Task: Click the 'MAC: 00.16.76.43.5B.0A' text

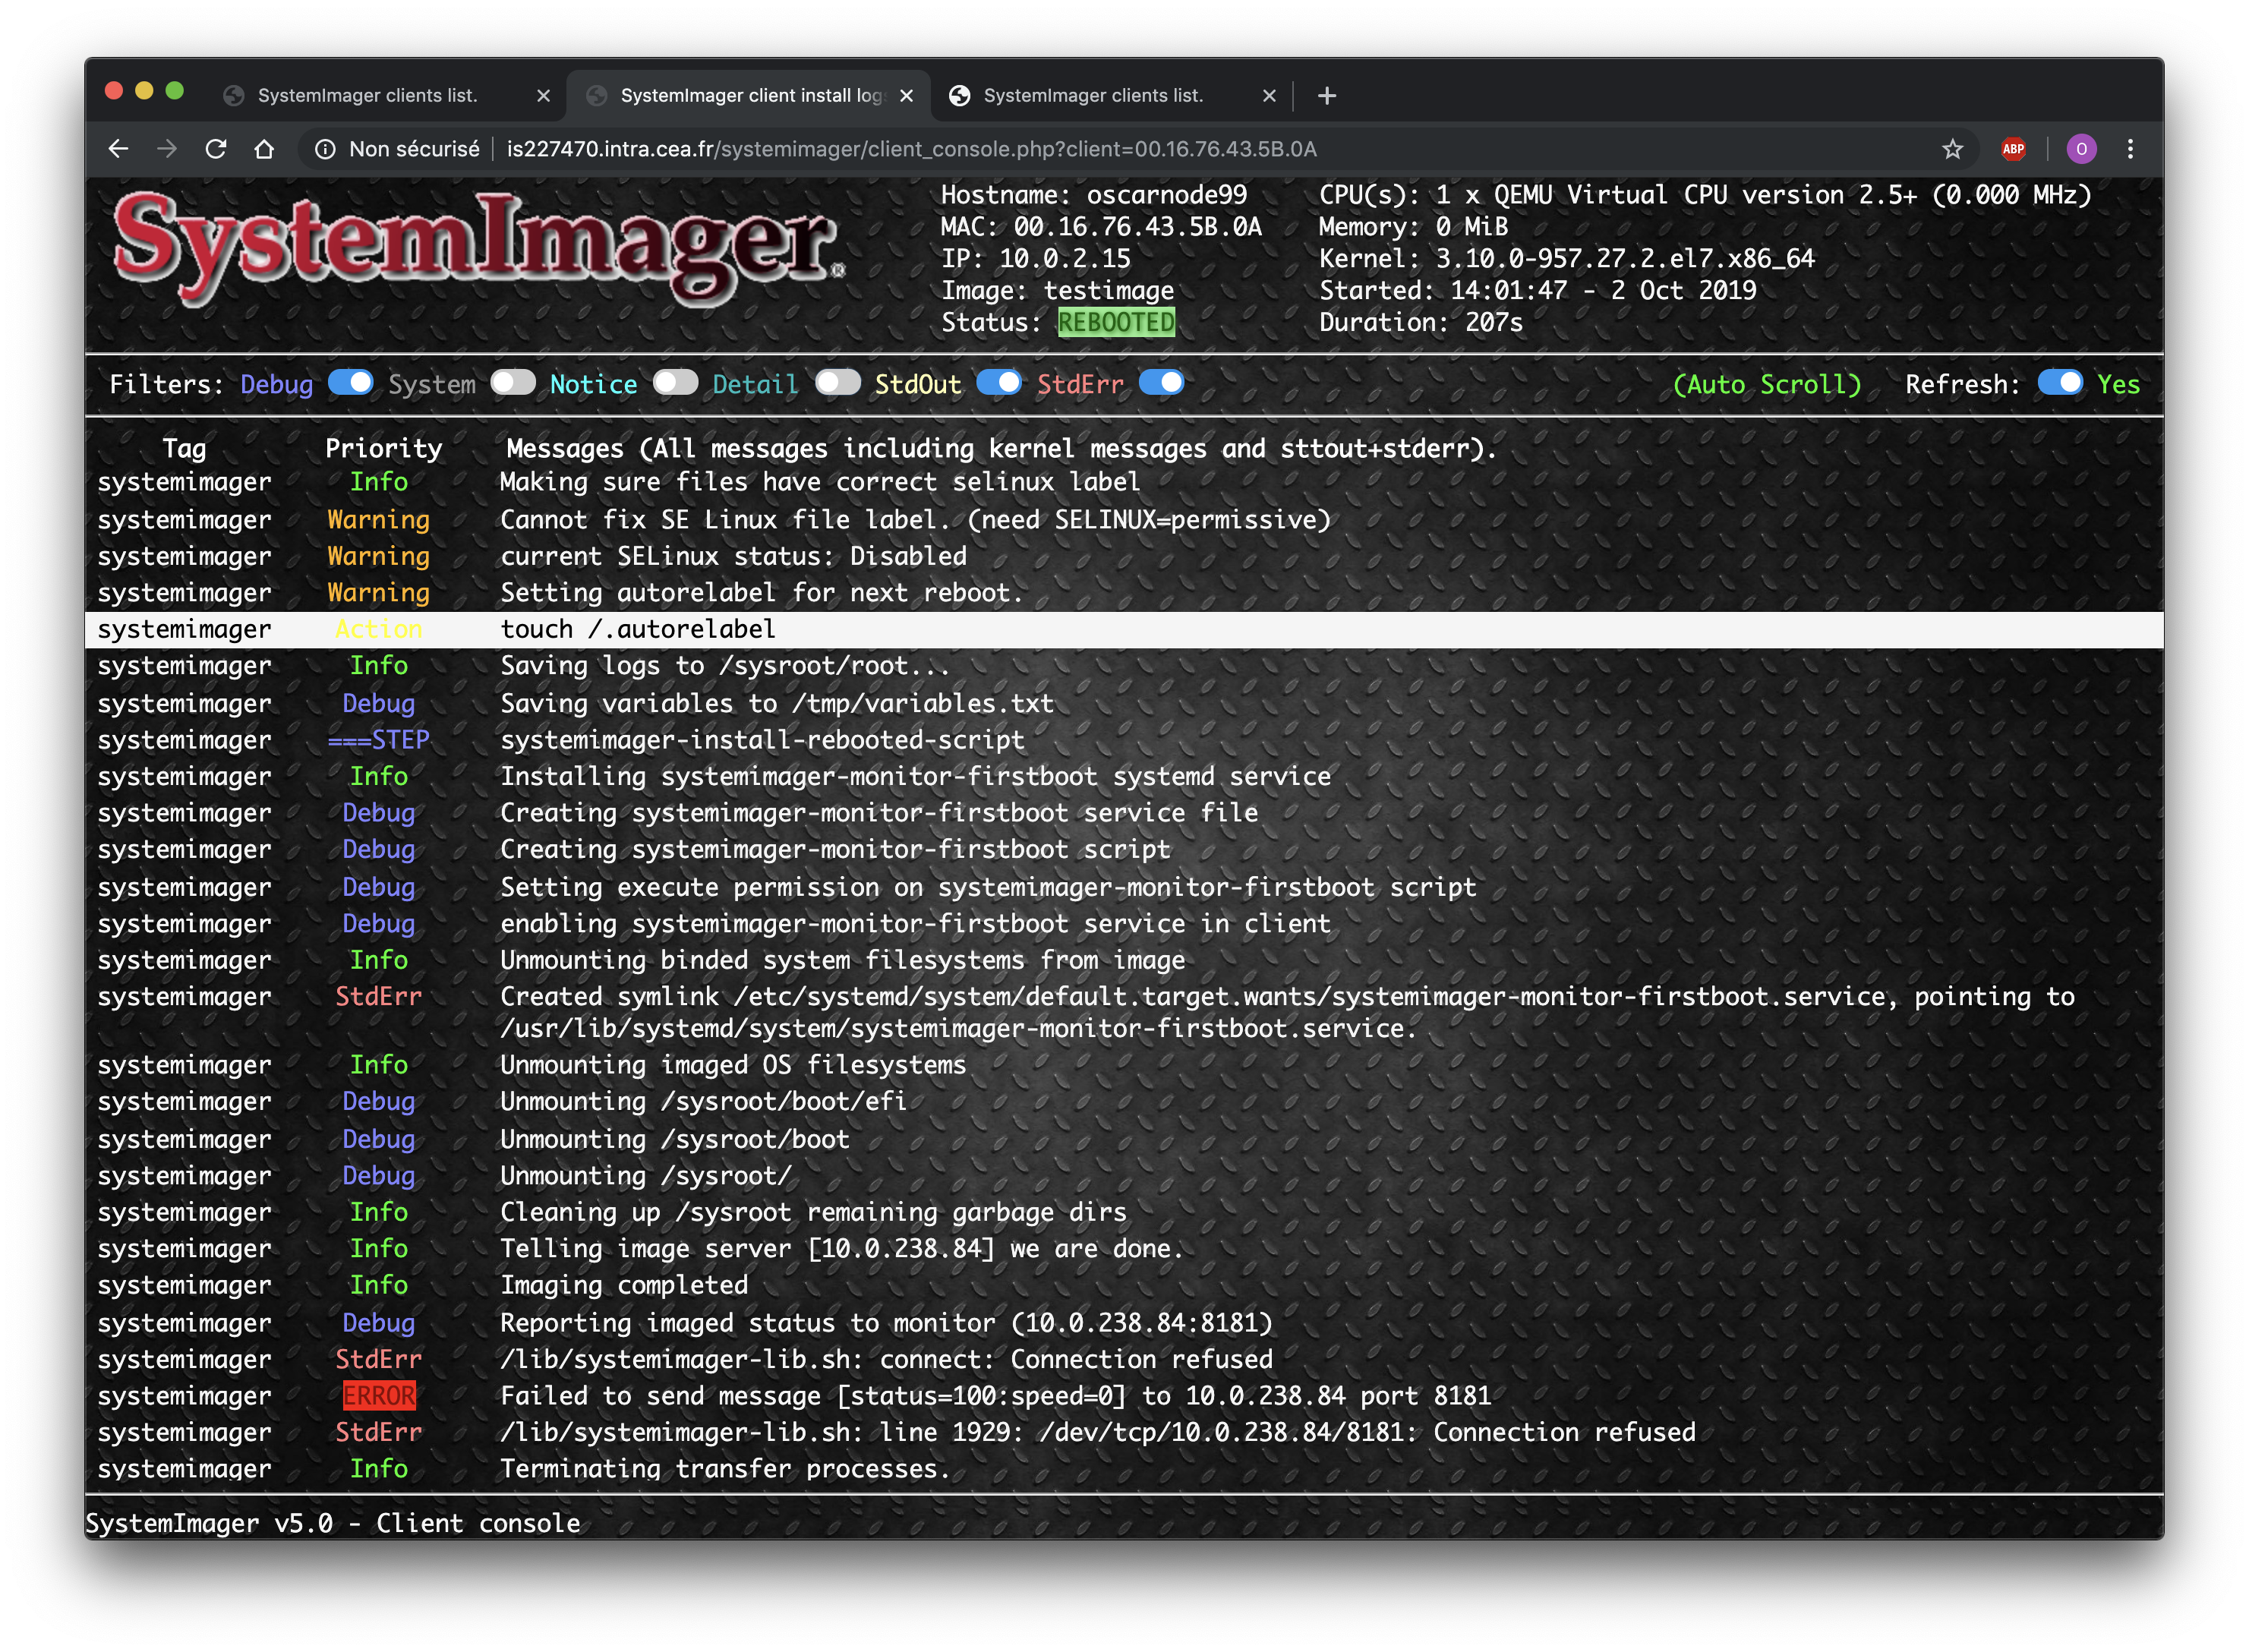Action: point(1100,227)
